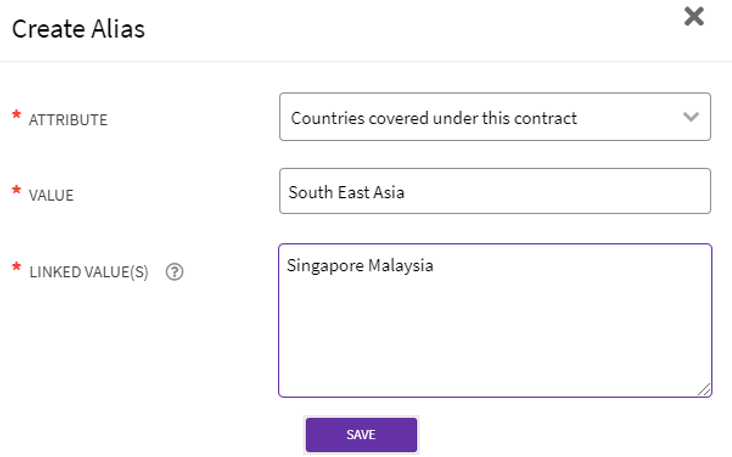The width and height of the screenshot is (732, 457).
Task: Click the textarea resize handle corner
Action: (705, 390)
